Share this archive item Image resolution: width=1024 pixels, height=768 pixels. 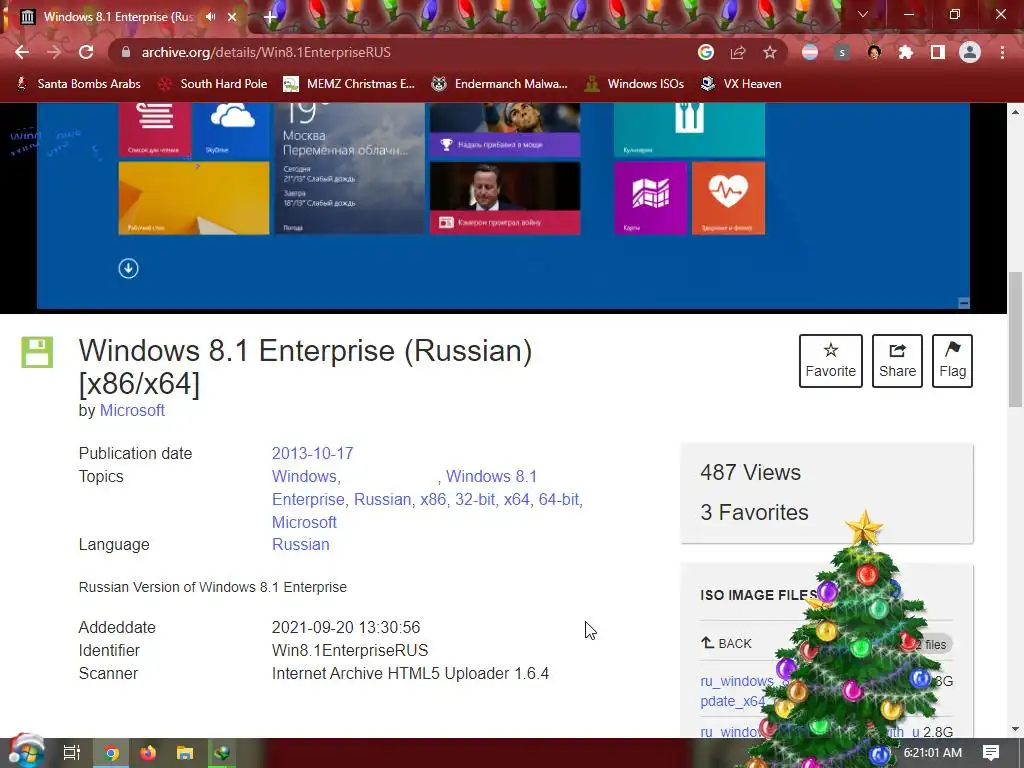click(897, 360)
